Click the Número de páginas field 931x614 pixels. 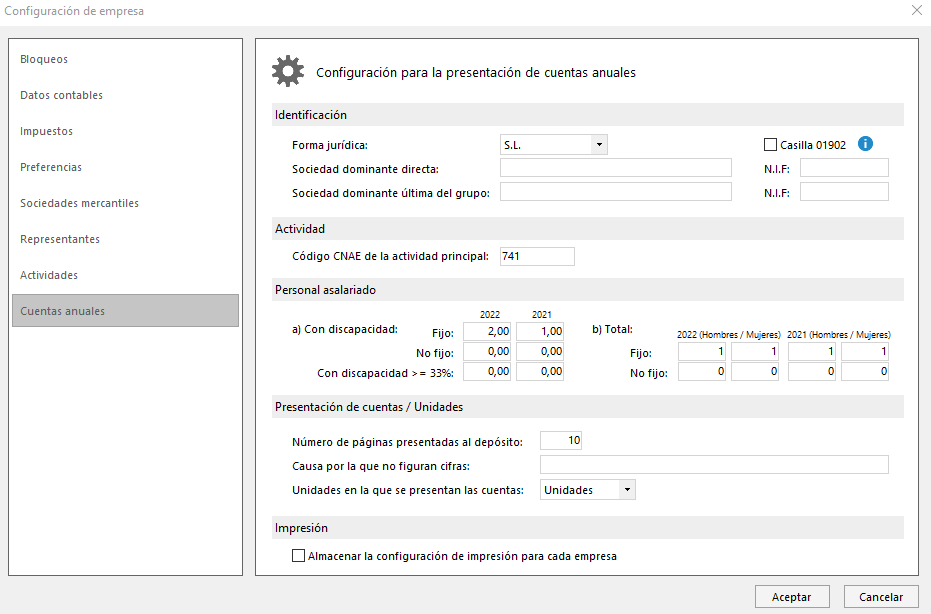tap(560, 441)
